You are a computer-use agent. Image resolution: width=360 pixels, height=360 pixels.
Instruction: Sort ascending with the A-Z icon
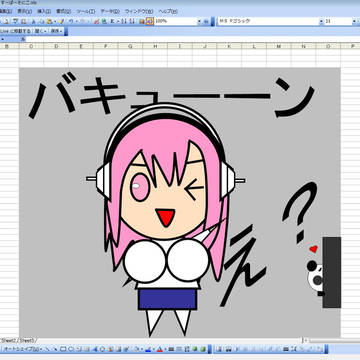(123, 21)
